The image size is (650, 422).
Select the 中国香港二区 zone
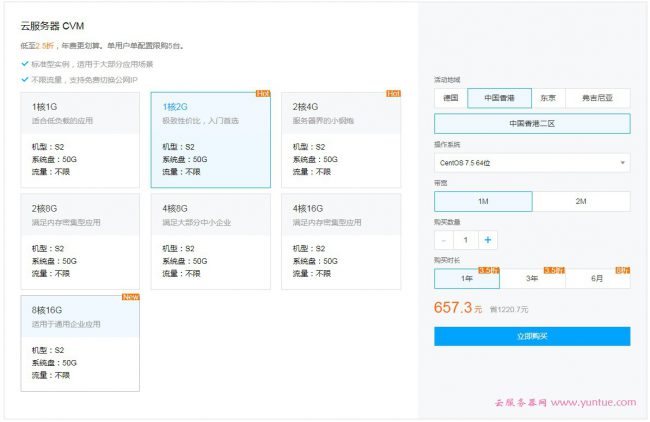coord(532,124)
